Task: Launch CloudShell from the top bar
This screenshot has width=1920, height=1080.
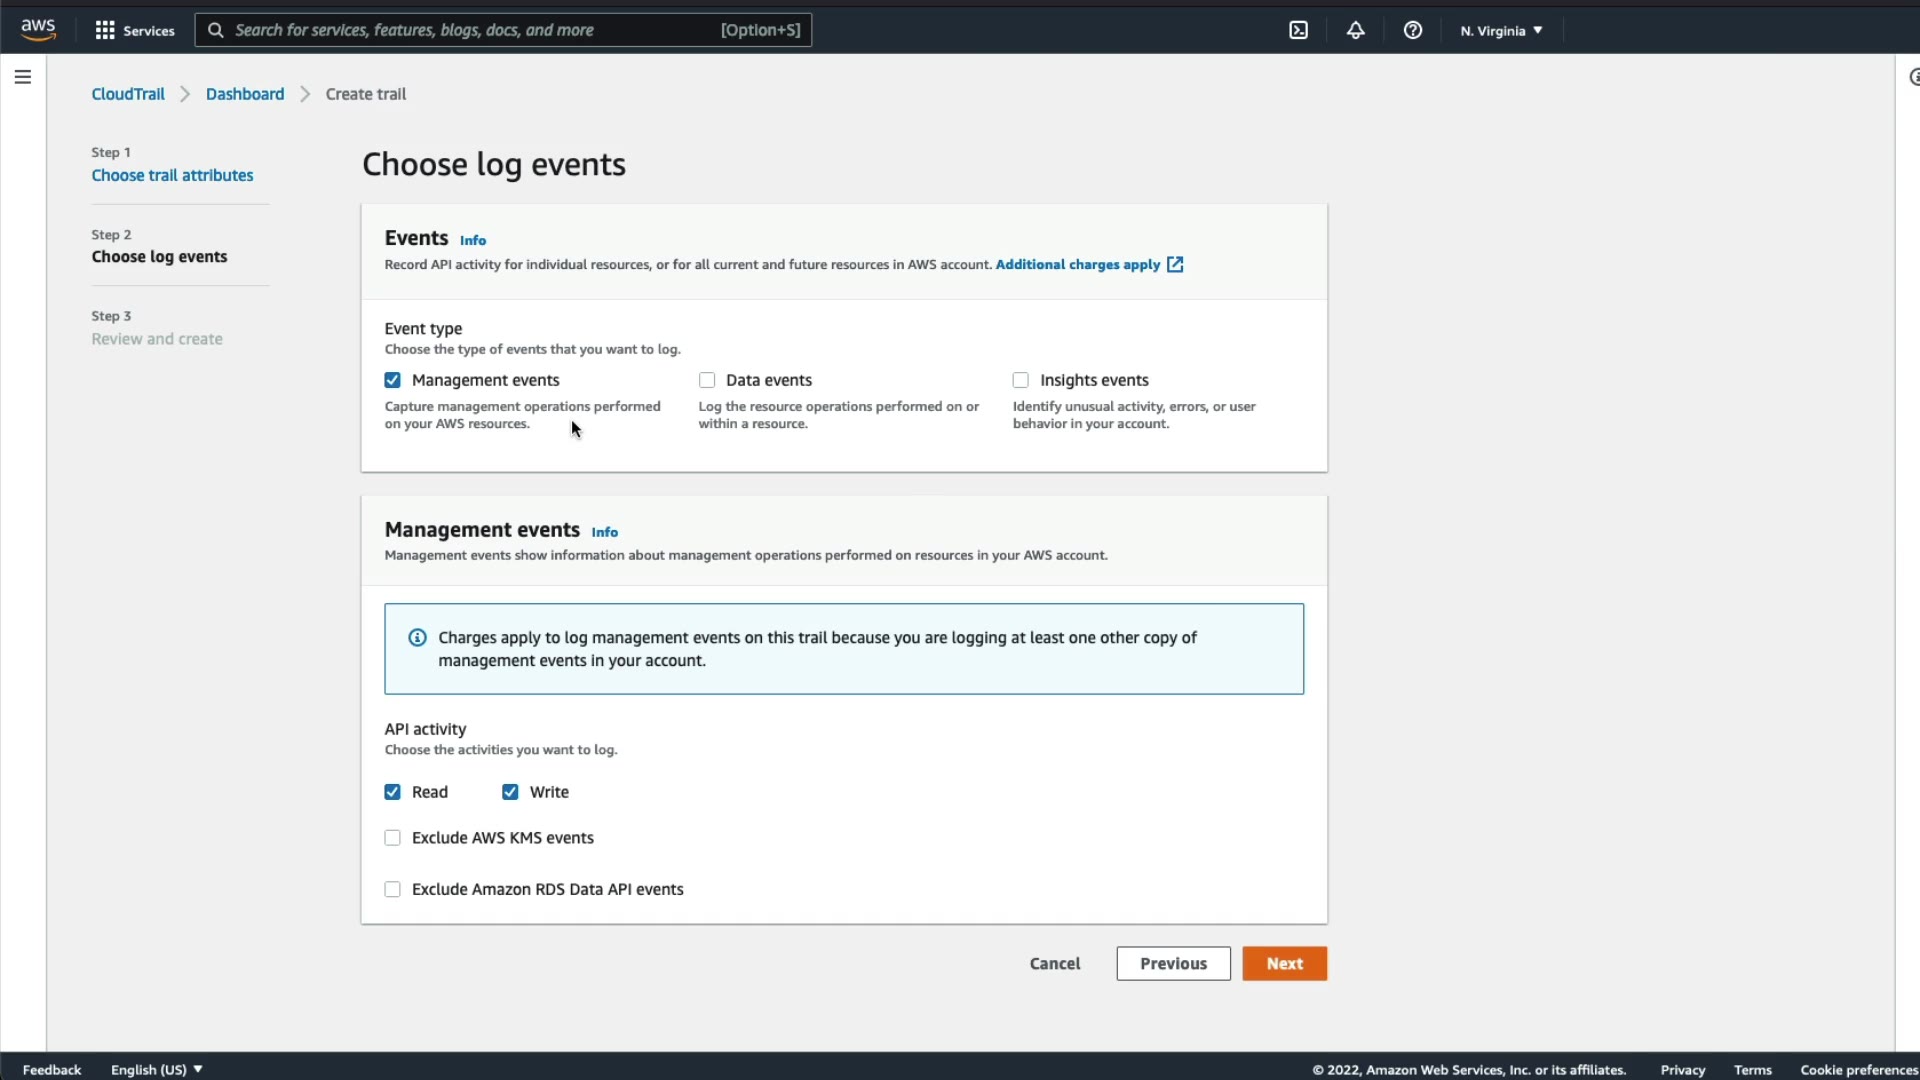Action: (1298, 30)
